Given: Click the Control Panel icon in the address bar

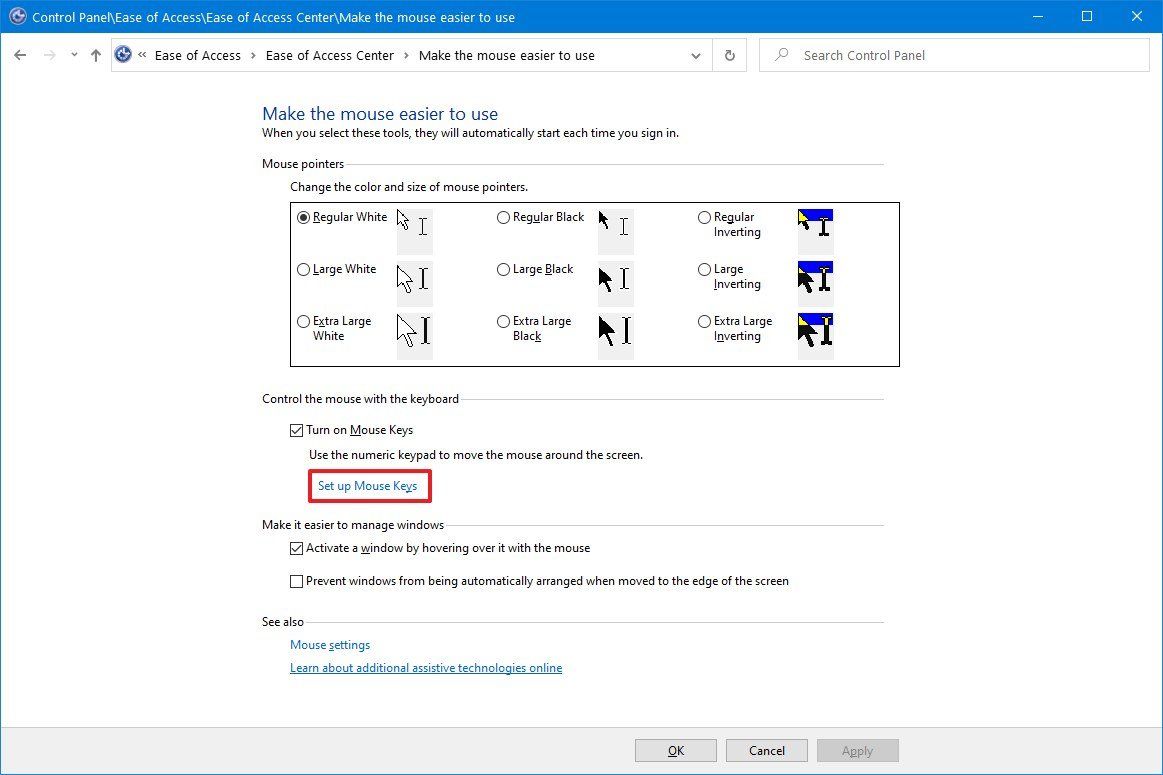Looking at the screenshot, I should tap(122, 54).
